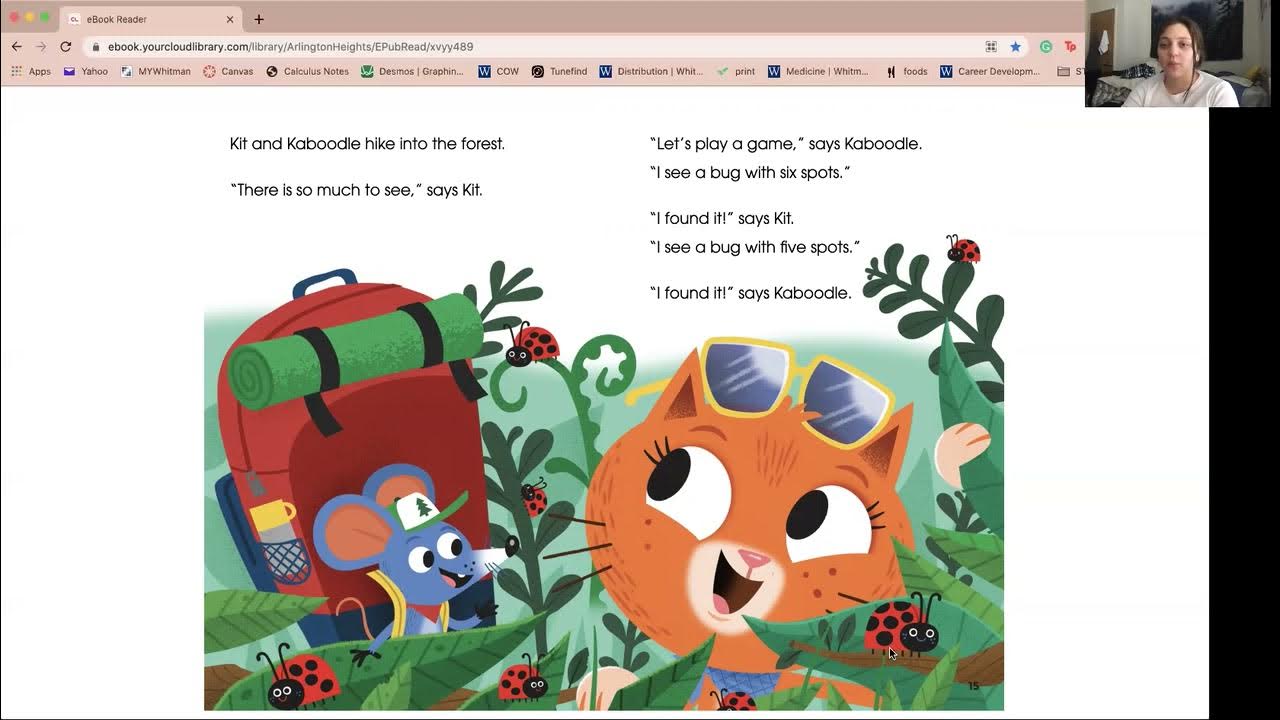The image size is (1280, 720).
Task: Open the COW bookmark
Action: click(499, 72)
